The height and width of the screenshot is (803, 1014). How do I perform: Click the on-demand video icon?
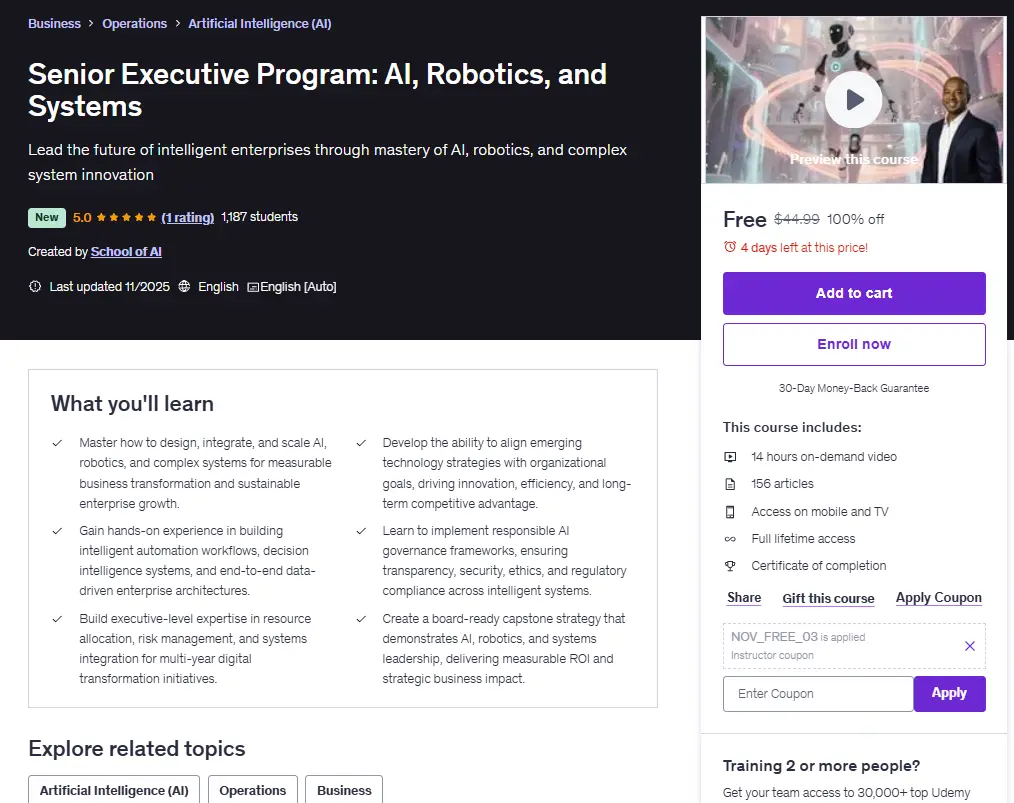730,457
